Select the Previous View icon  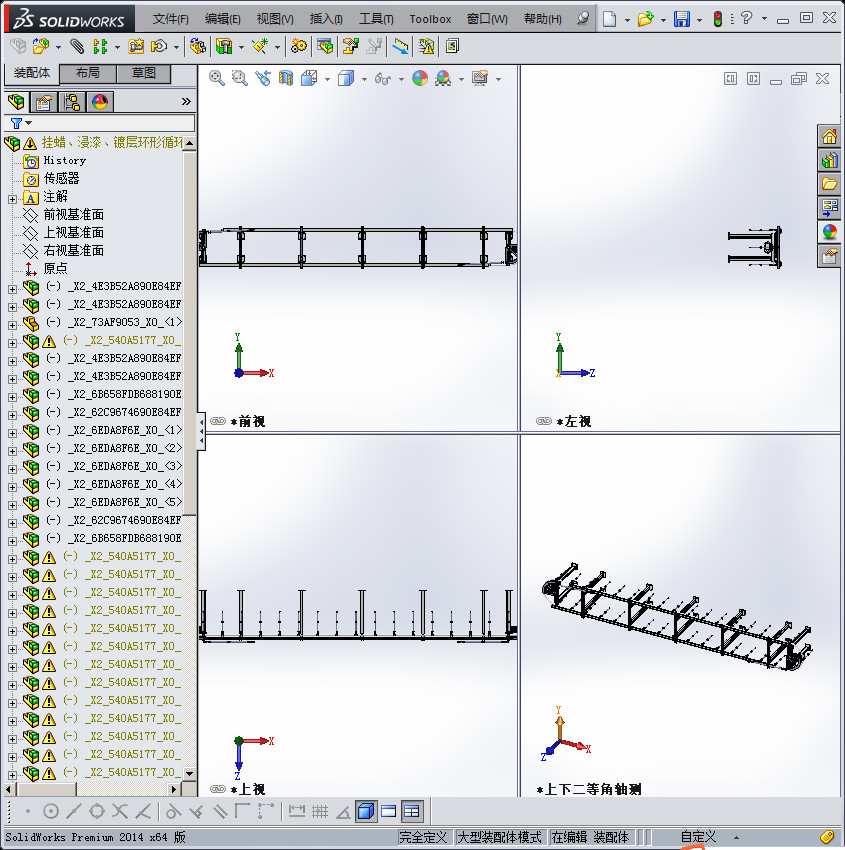pyautogui.click(x=263, y=79)
